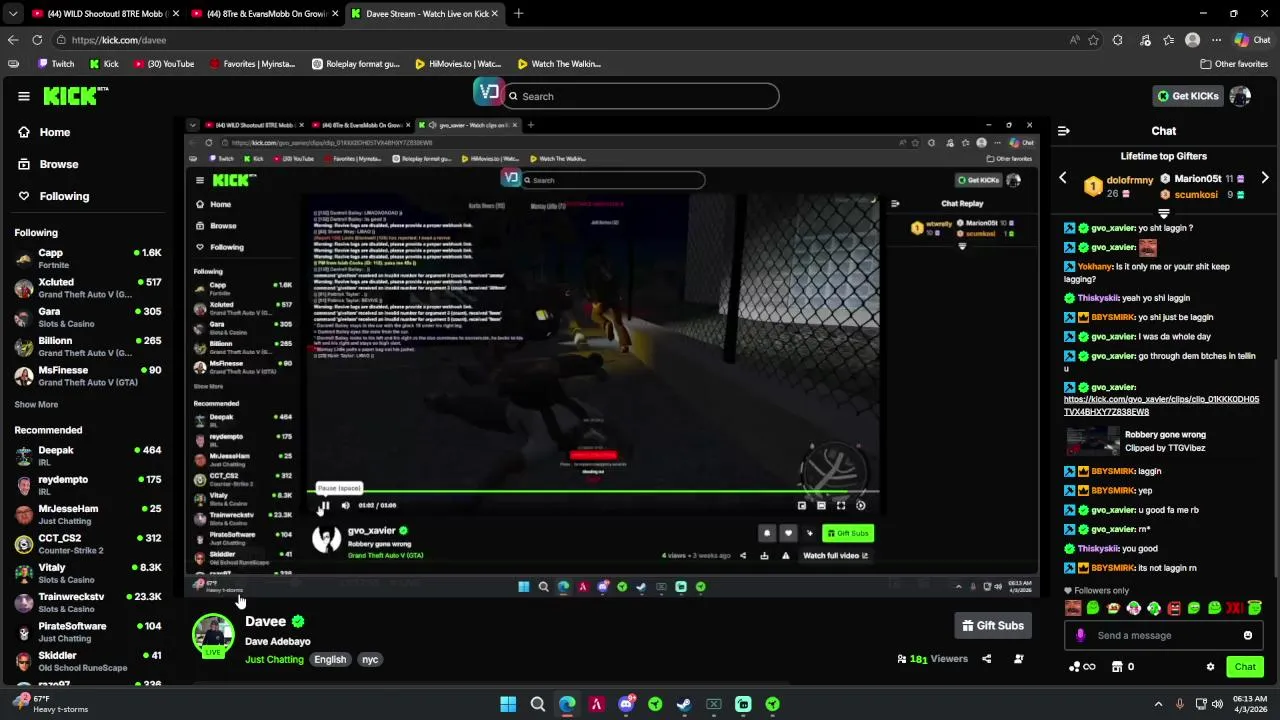Image resolution: width=1280 pixels, height=720 pixels.
Task: Click the Just Chatting category link
Action: (274, 660)
